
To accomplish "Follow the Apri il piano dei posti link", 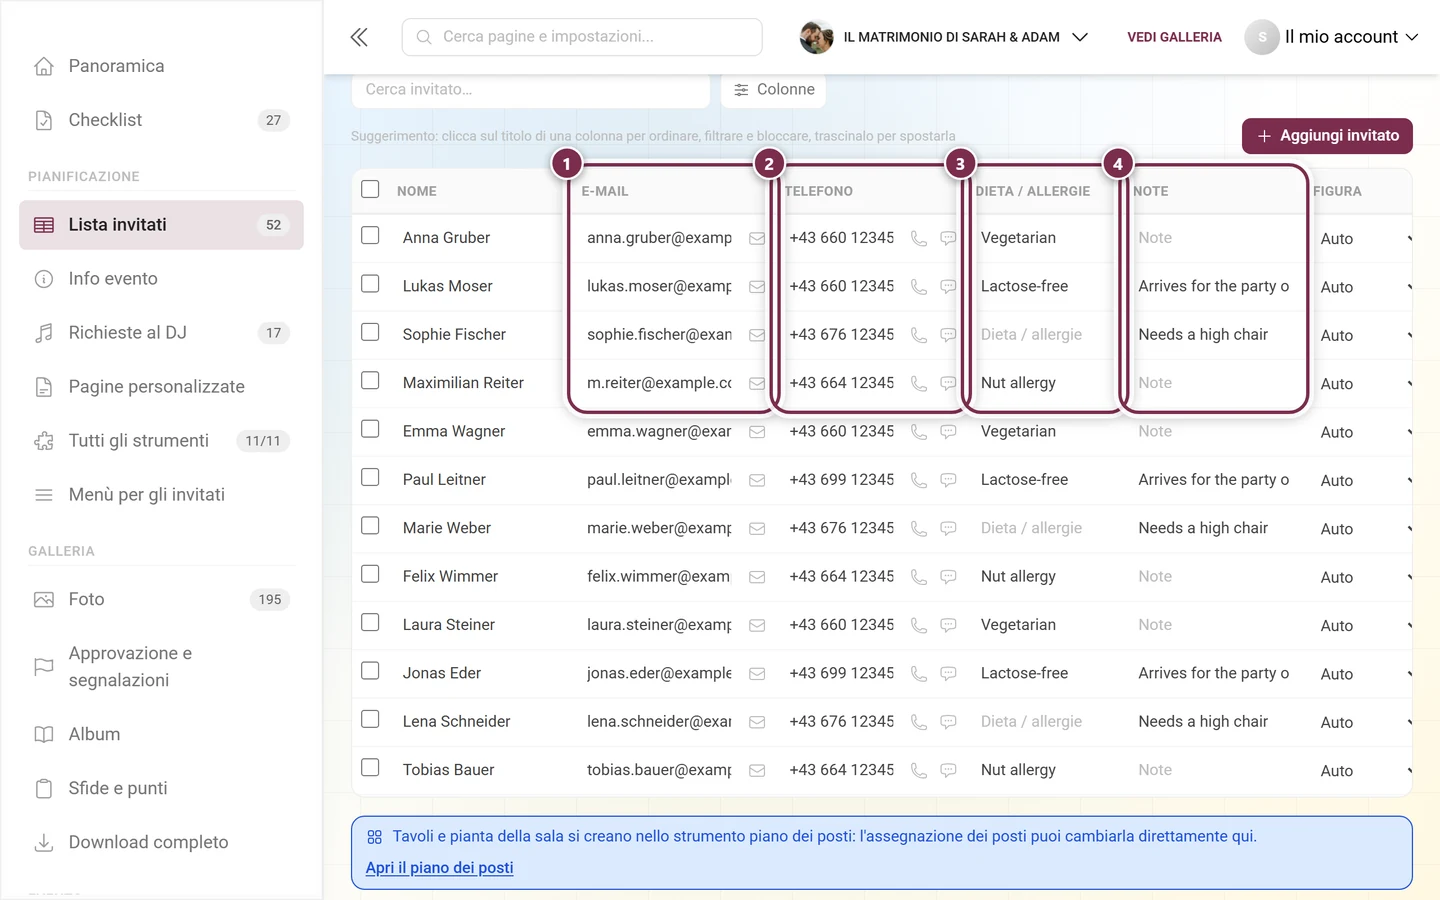I will (x=439, y=868).
